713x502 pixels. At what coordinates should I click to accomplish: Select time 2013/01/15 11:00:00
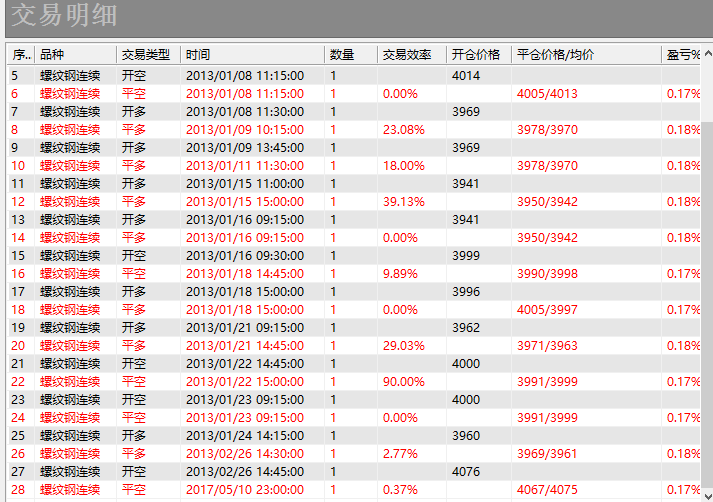click(245, 184)
